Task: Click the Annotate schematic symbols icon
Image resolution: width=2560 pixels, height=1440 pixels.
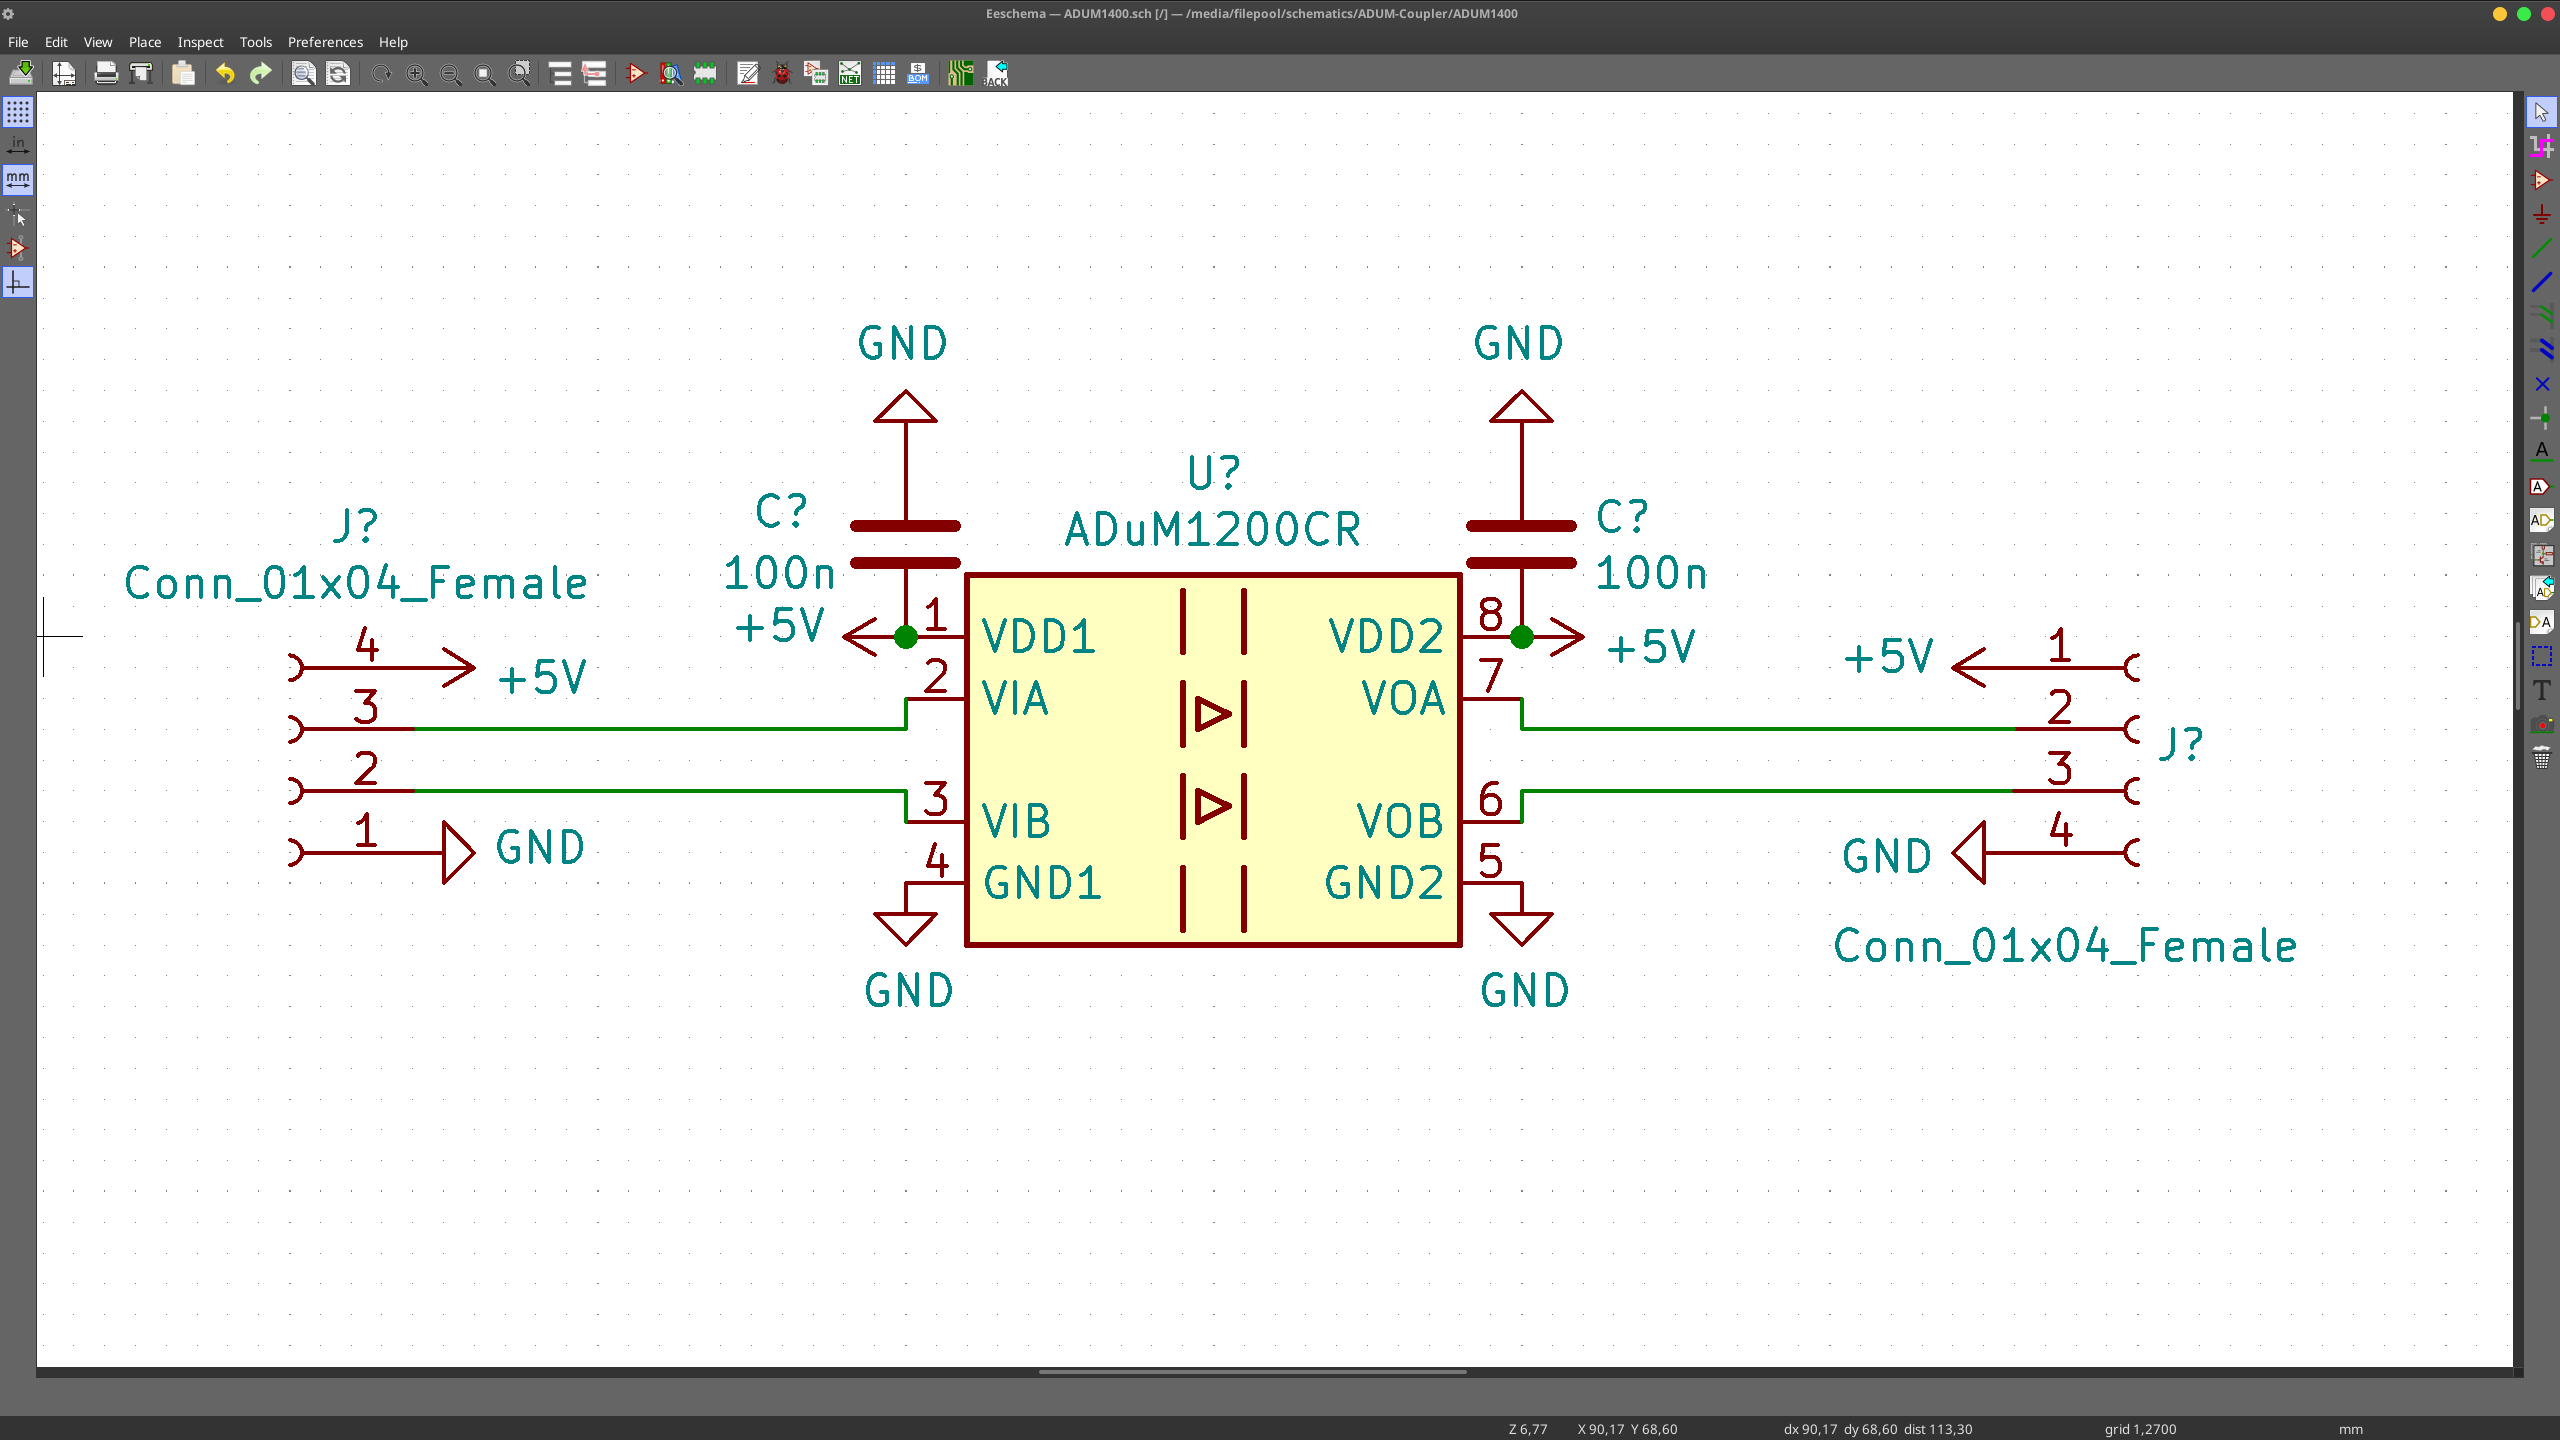Action: pos(748,74)
